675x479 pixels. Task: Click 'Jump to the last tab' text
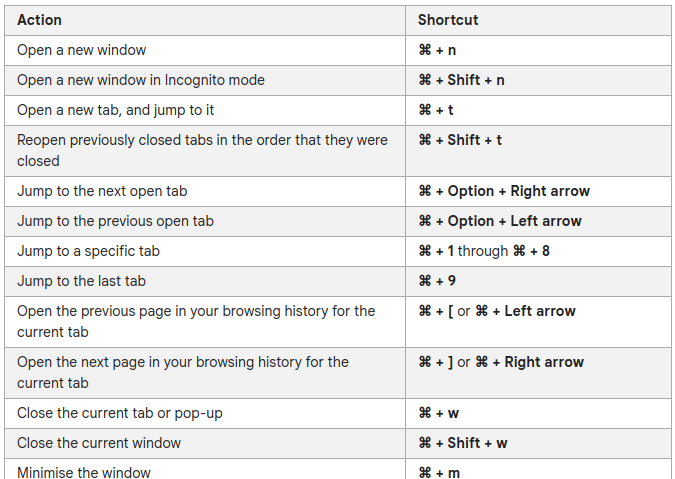tap(81, 281)
